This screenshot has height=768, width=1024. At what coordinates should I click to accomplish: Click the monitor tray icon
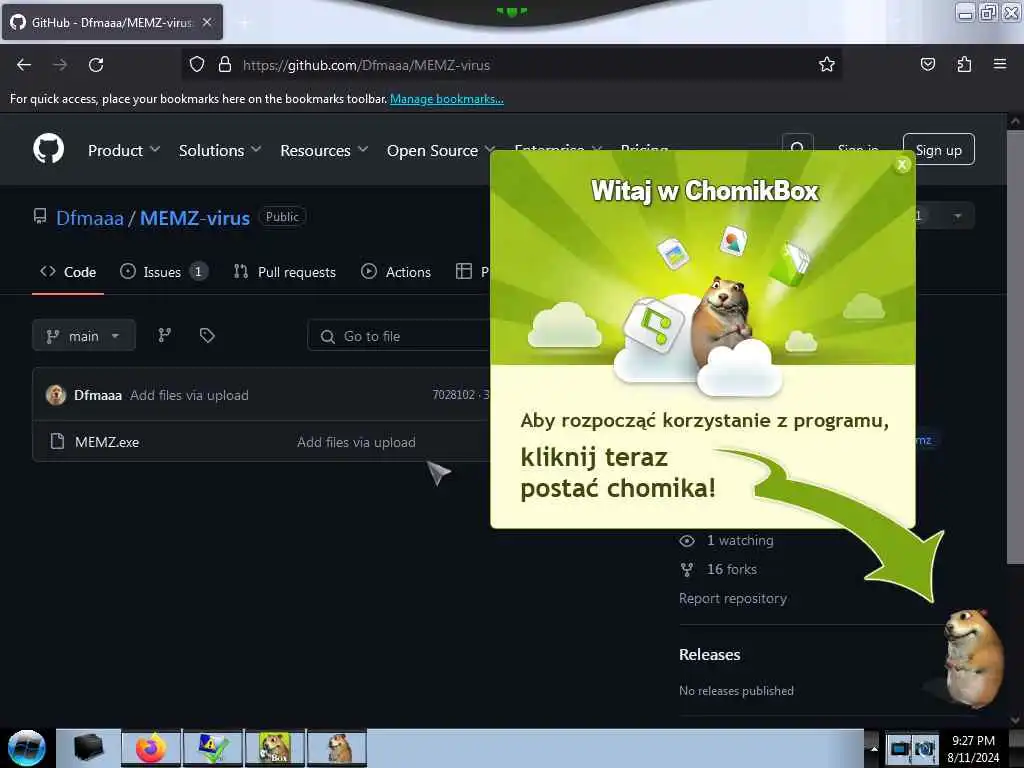[x=900, y=748]
